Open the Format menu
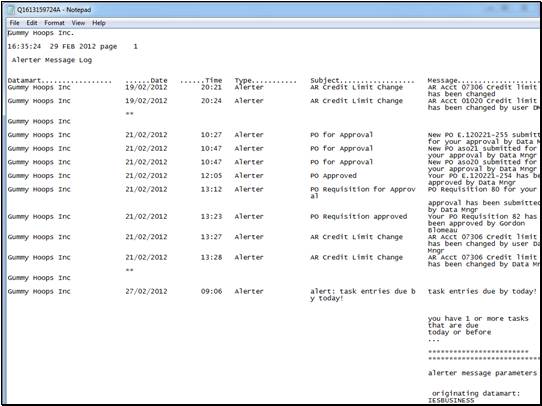 (54, 23)
